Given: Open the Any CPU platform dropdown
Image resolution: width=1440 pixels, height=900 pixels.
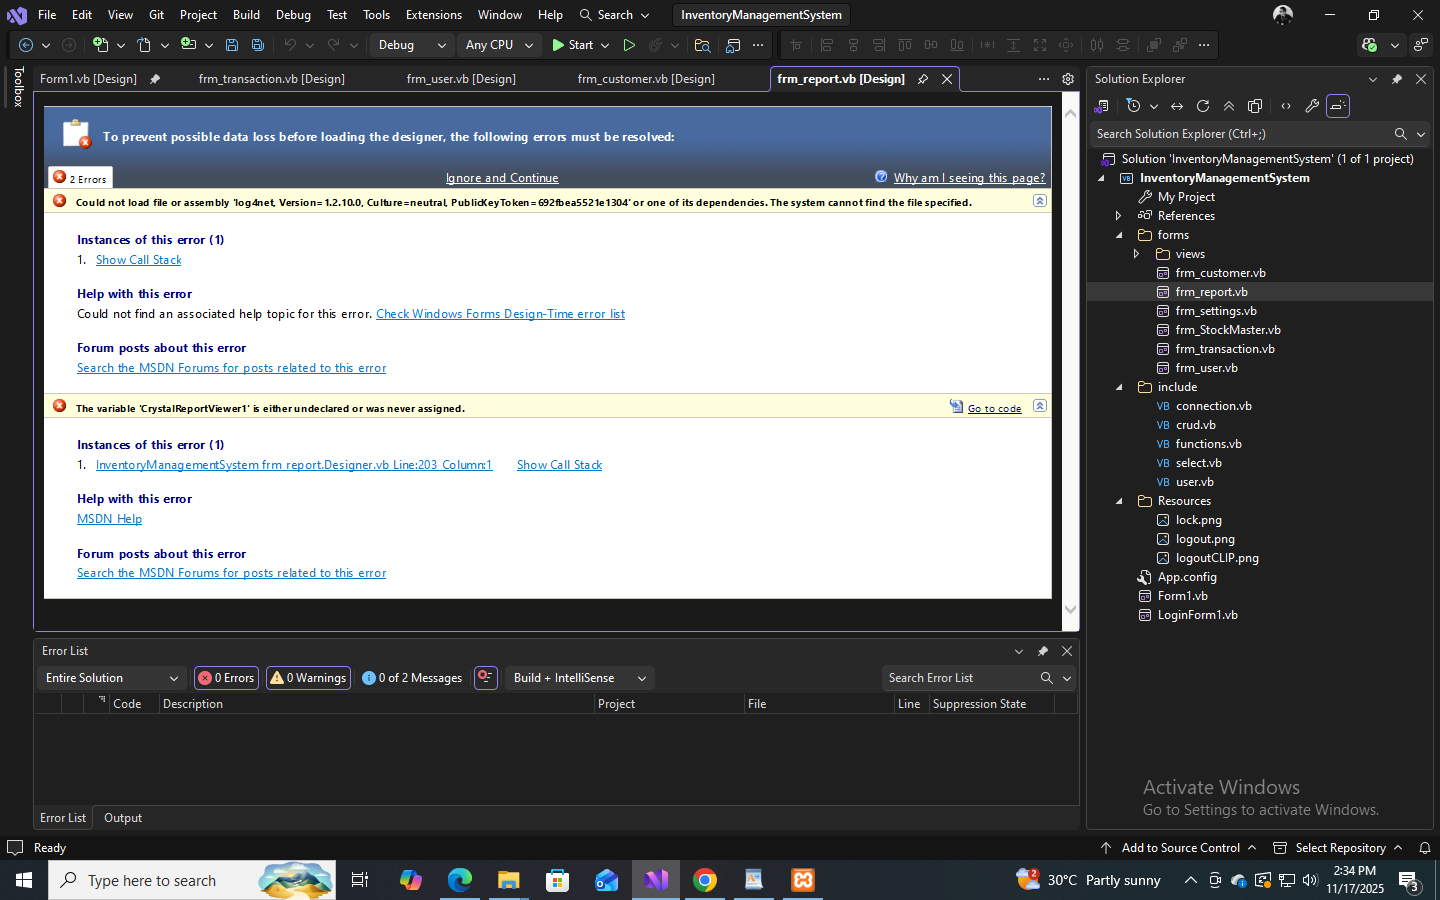Looking at the screenshot, I should pyautogui.click(x=499, y=45).
